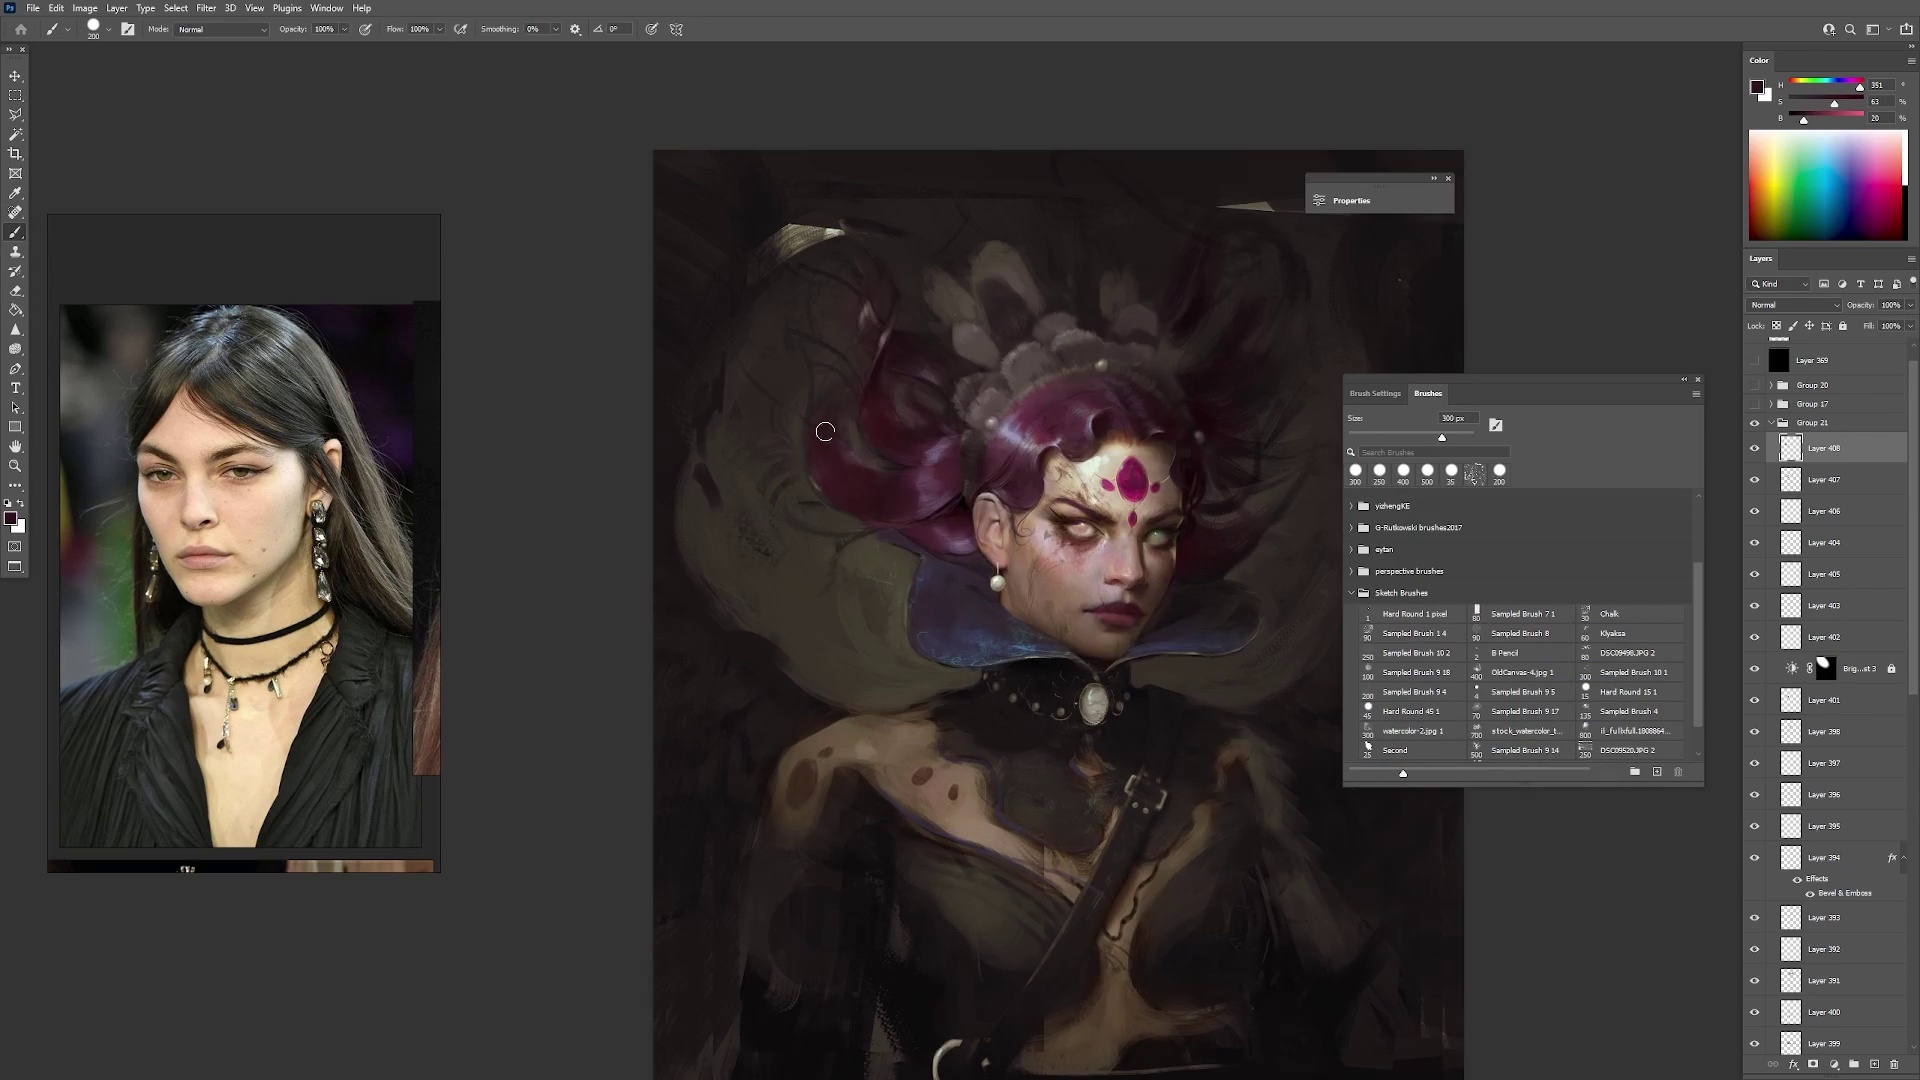Toggle lock all for layer
This screenshot has height=1080, width=1920.
pyautogui.click(x=1843, y=326)
